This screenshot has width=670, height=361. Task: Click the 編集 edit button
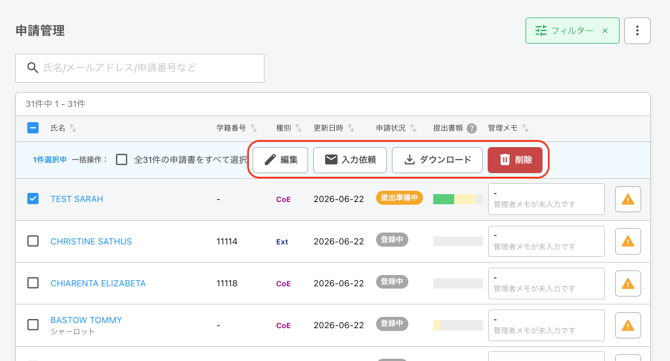click(280, 160)
